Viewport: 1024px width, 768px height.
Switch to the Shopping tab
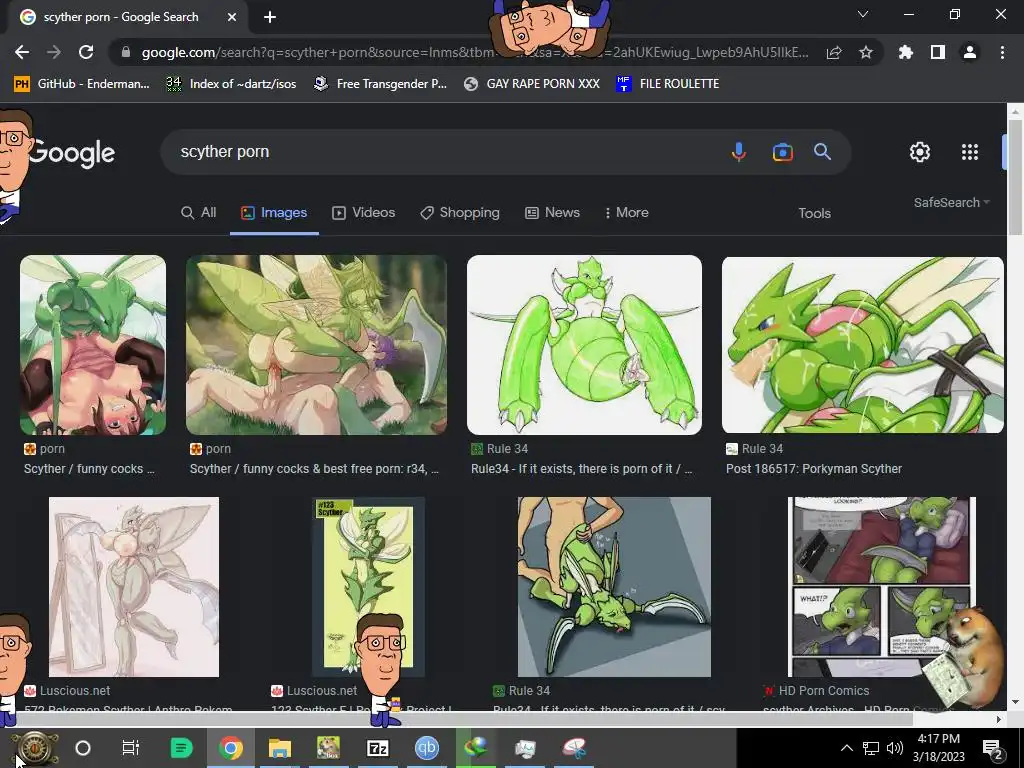point(460,213)
